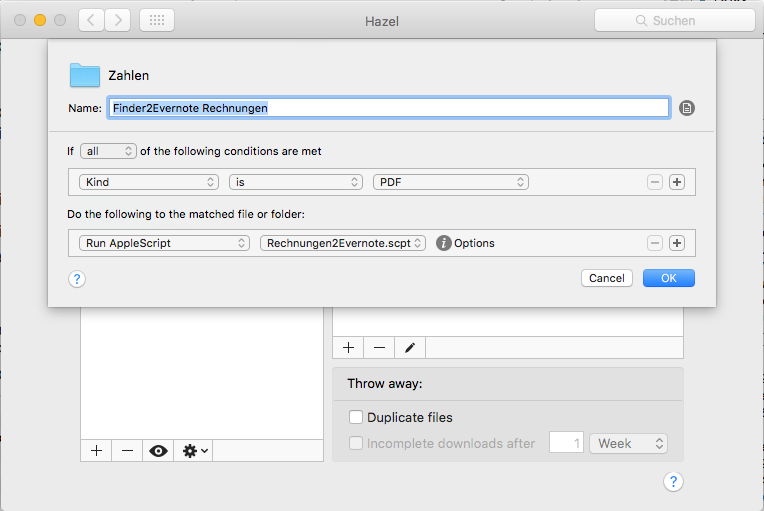764x511 pixels.
Task: Click the Cancel button
Action: coord(606,278)
